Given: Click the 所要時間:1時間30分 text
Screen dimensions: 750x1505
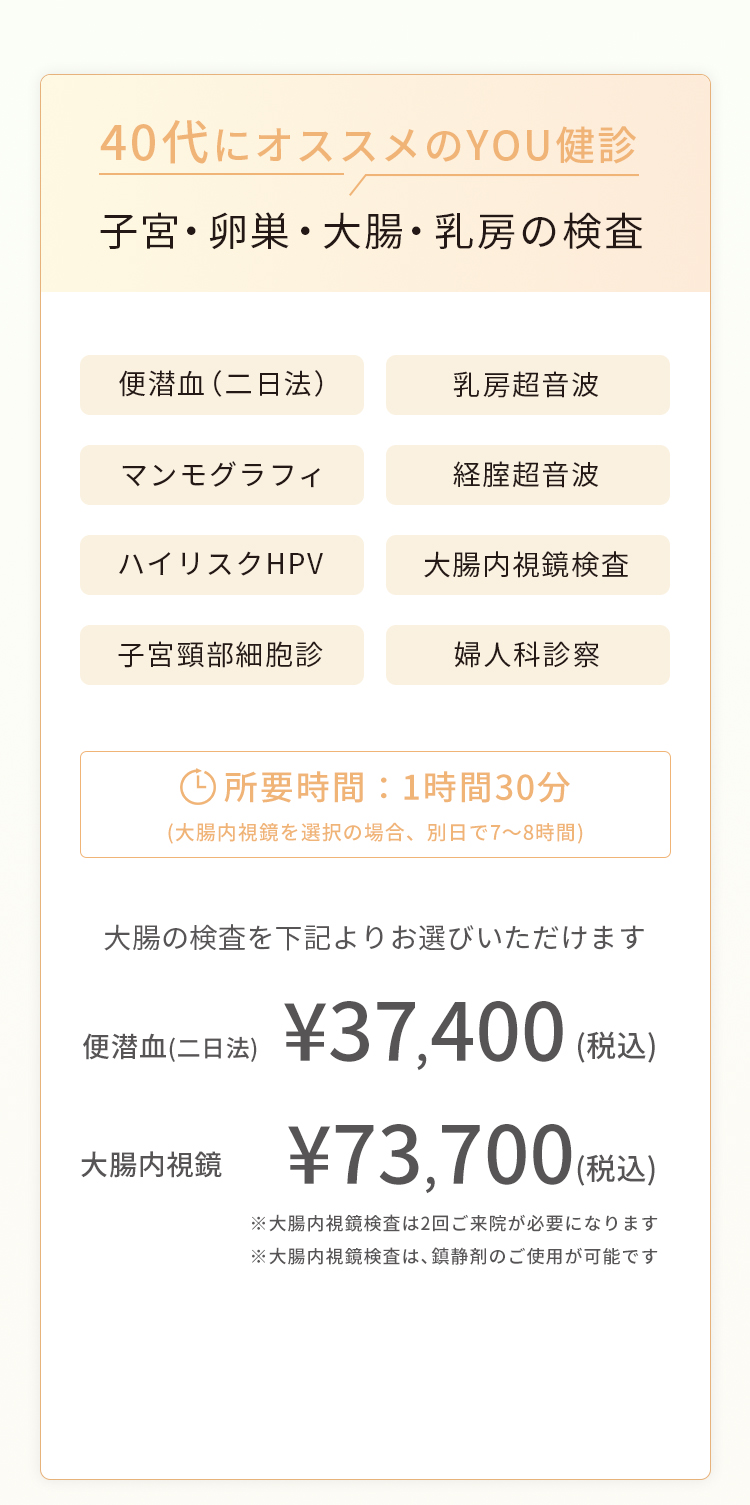Looking at the screenshot, I should [x=396, y=788].
